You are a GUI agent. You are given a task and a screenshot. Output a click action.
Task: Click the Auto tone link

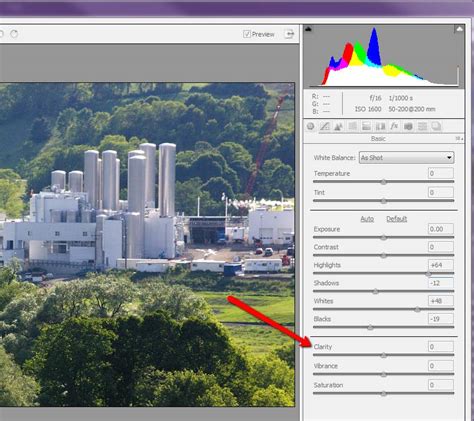point(367,219)
